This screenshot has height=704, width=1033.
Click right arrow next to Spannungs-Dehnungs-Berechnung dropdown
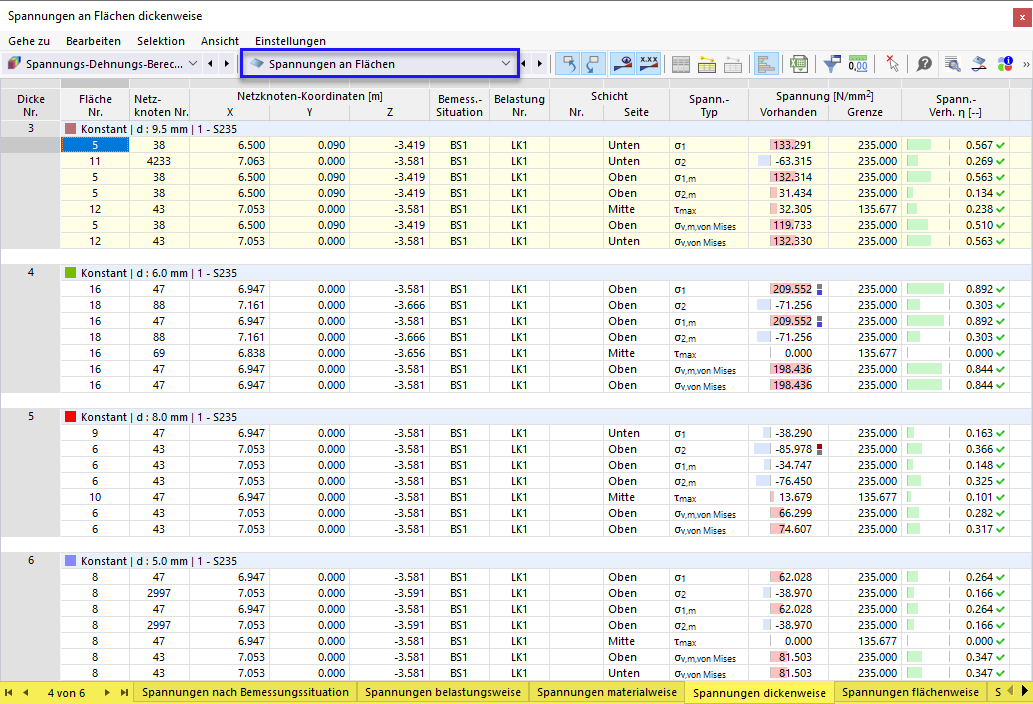pos(227,64)
